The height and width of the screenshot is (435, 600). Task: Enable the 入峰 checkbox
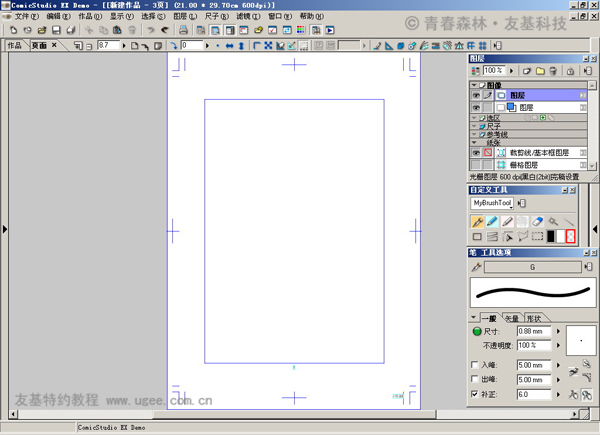475,366
